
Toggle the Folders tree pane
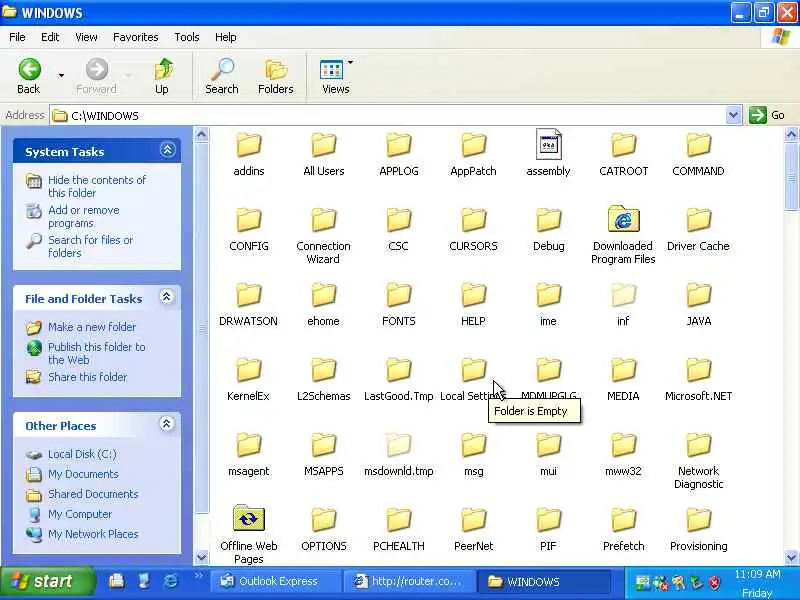pyautogui.click(x=276, y=76)
